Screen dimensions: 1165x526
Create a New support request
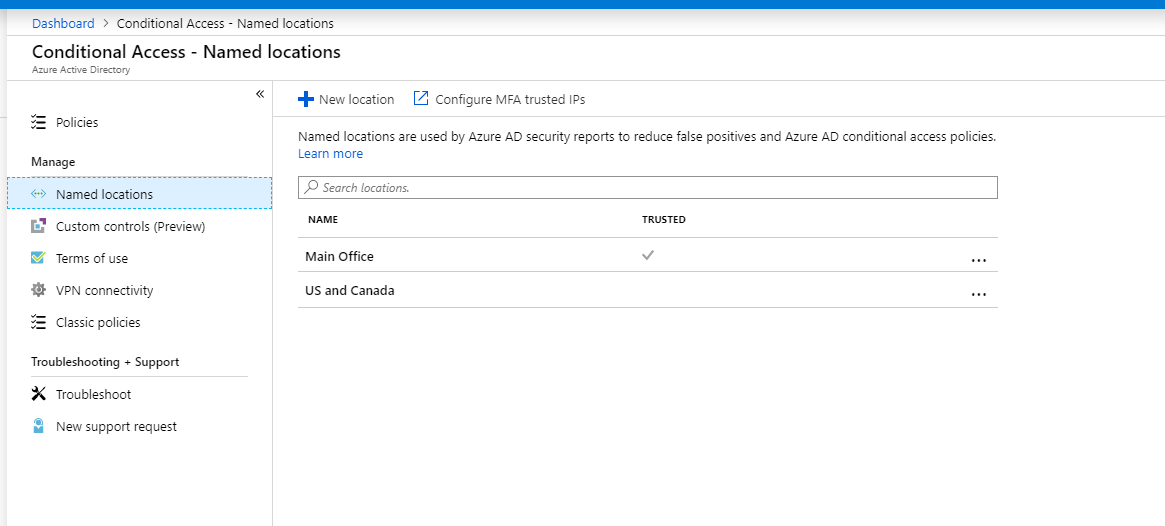(x=140, y=426)
